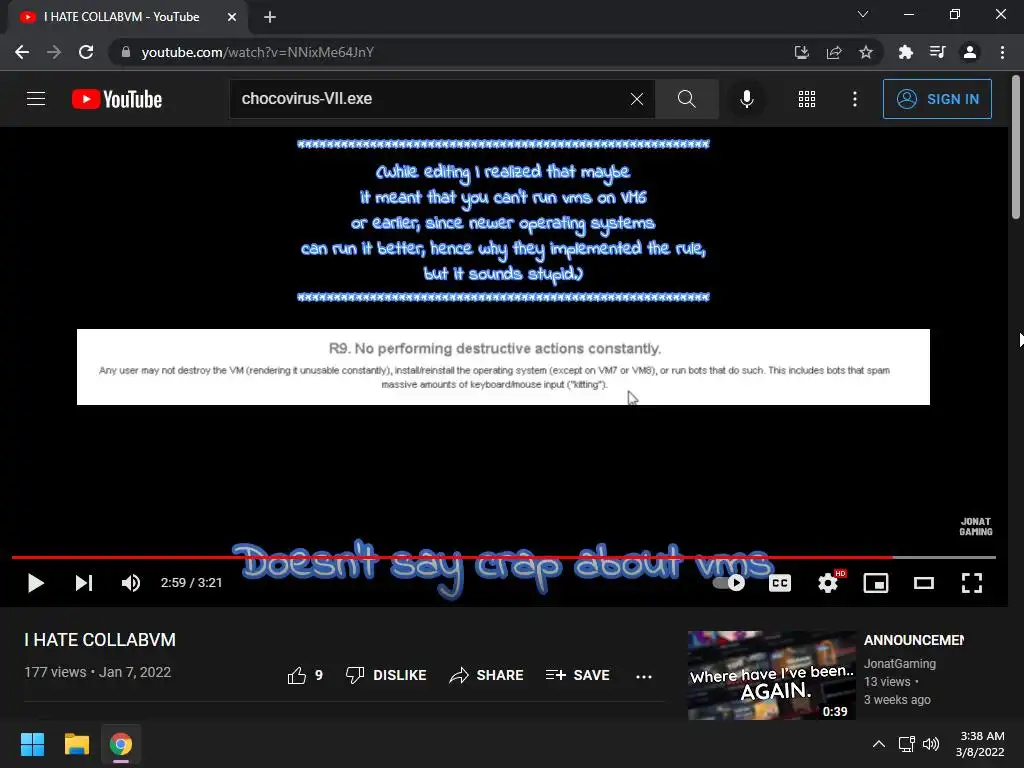Close the I HATE COLLABVM tab
Viewport: 1024px width, 768px height.
pyautogui.click(x=232, y=17)
